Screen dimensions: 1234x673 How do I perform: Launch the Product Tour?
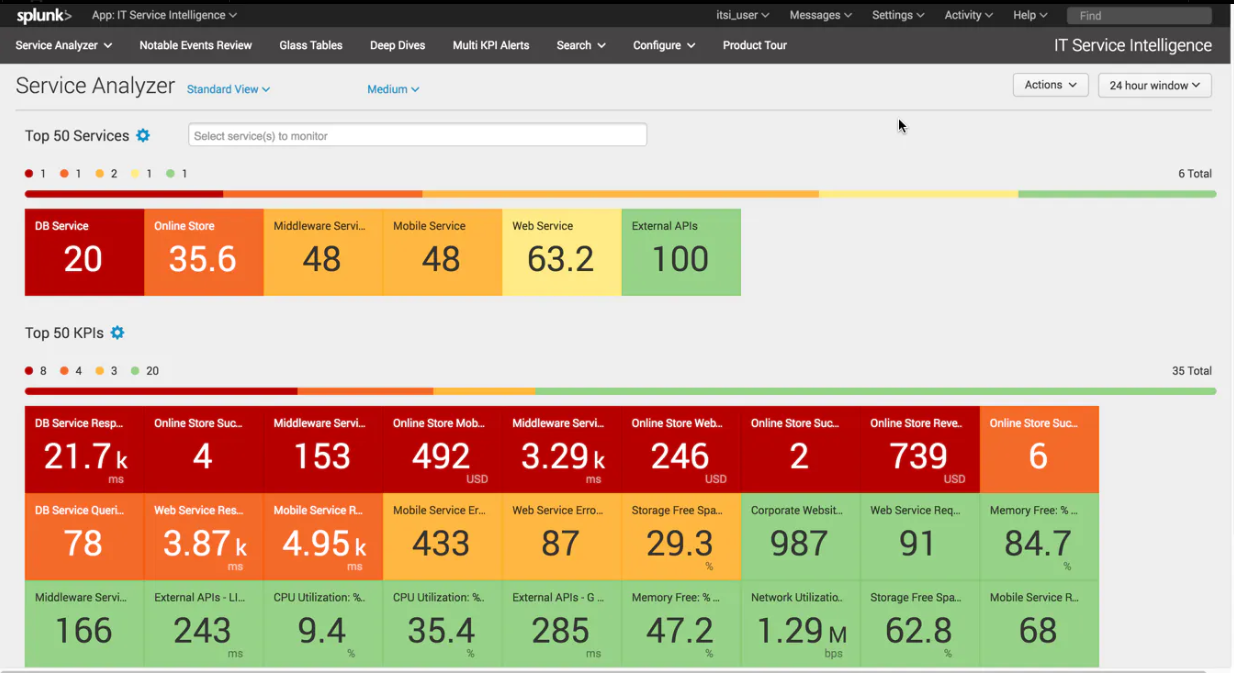(x=754, y=45)
